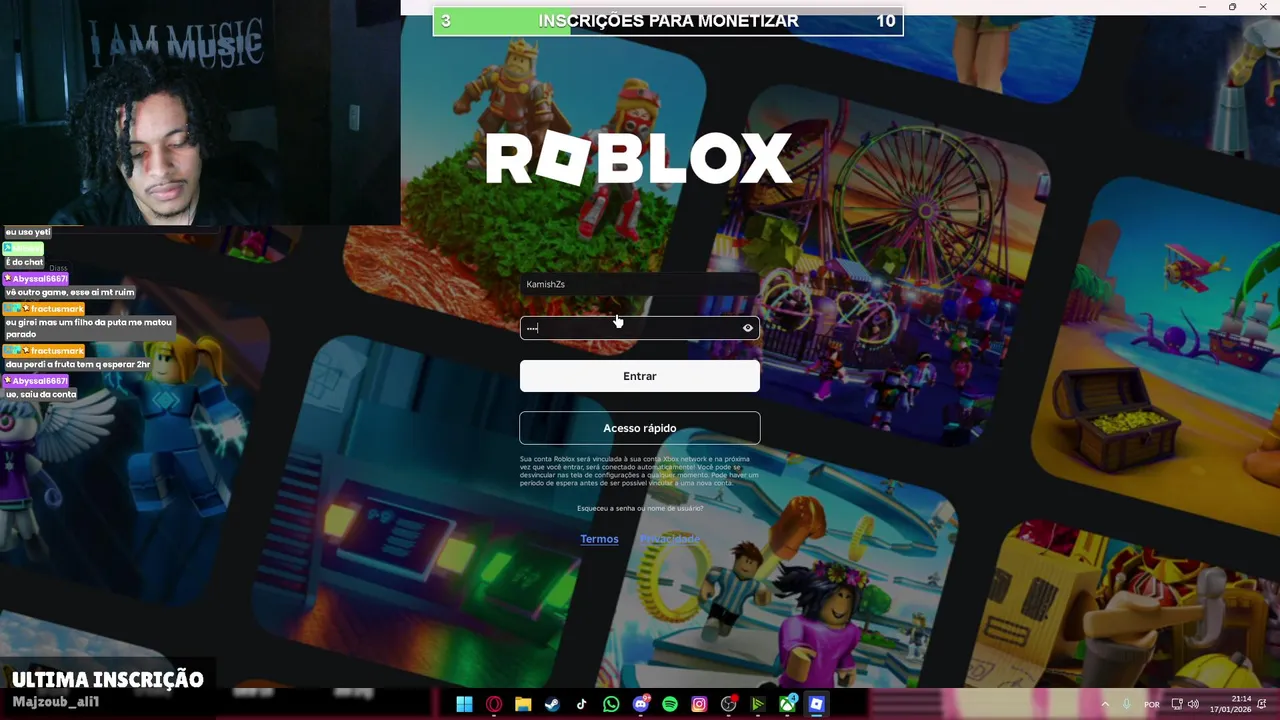Open the Acesso rápido quick login
The width and height of the screenshot is (1280, 720).
pos(640,428)
